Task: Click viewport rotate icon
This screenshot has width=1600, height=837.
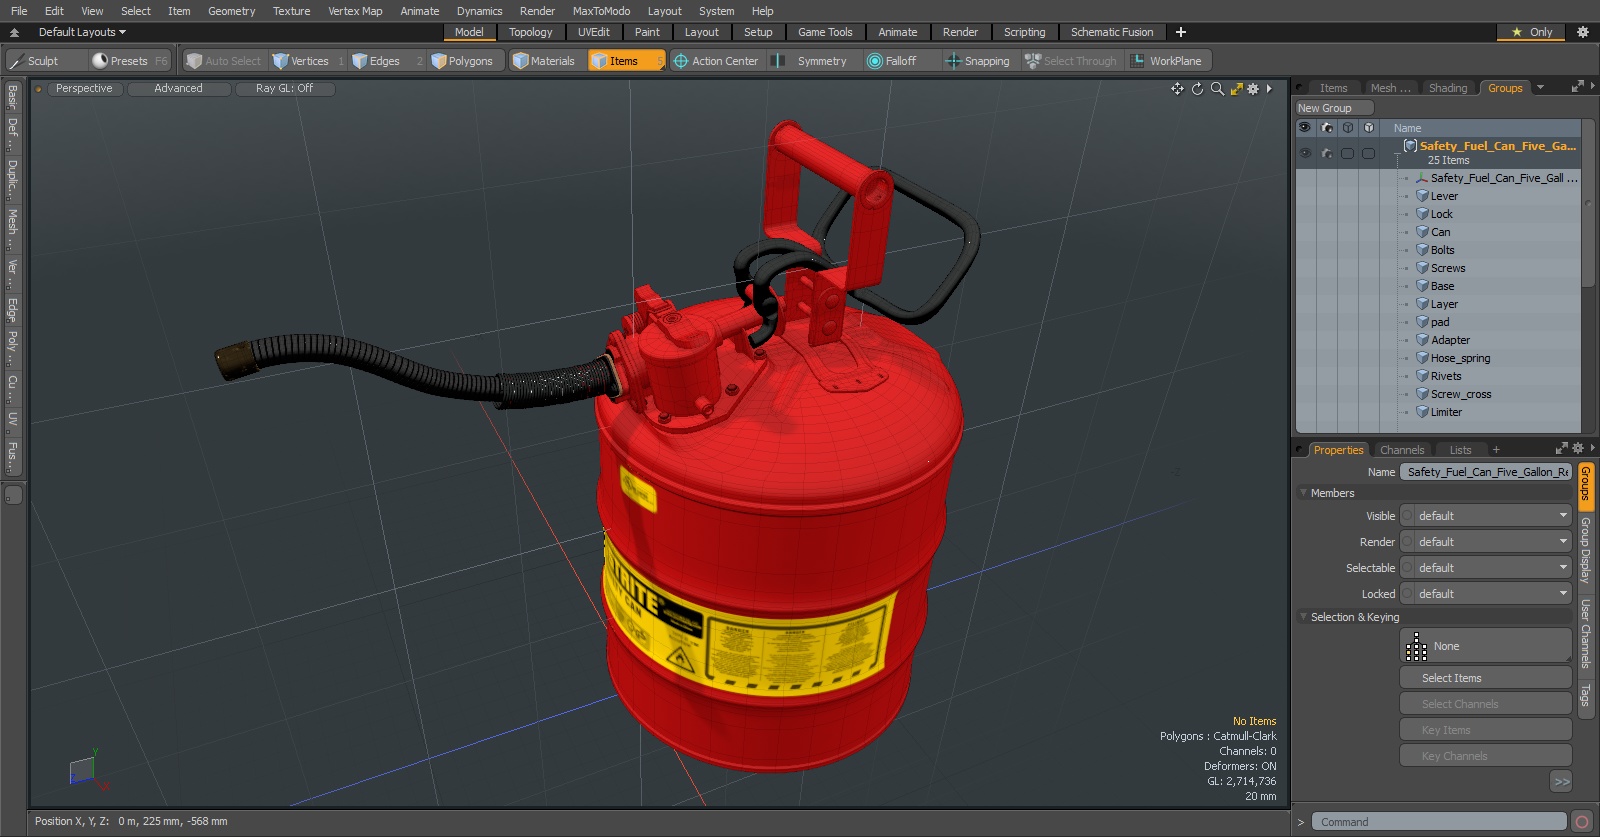Action: (x=1197, y=89)
